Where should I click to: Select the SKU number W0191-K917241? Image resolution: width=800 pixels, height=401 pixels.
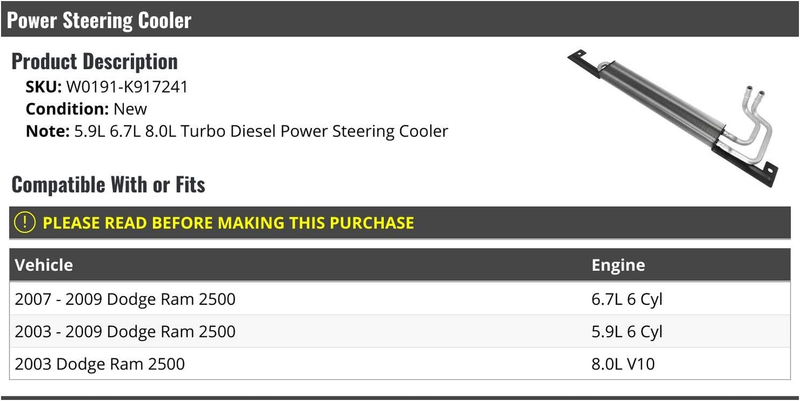click(127, 87)
